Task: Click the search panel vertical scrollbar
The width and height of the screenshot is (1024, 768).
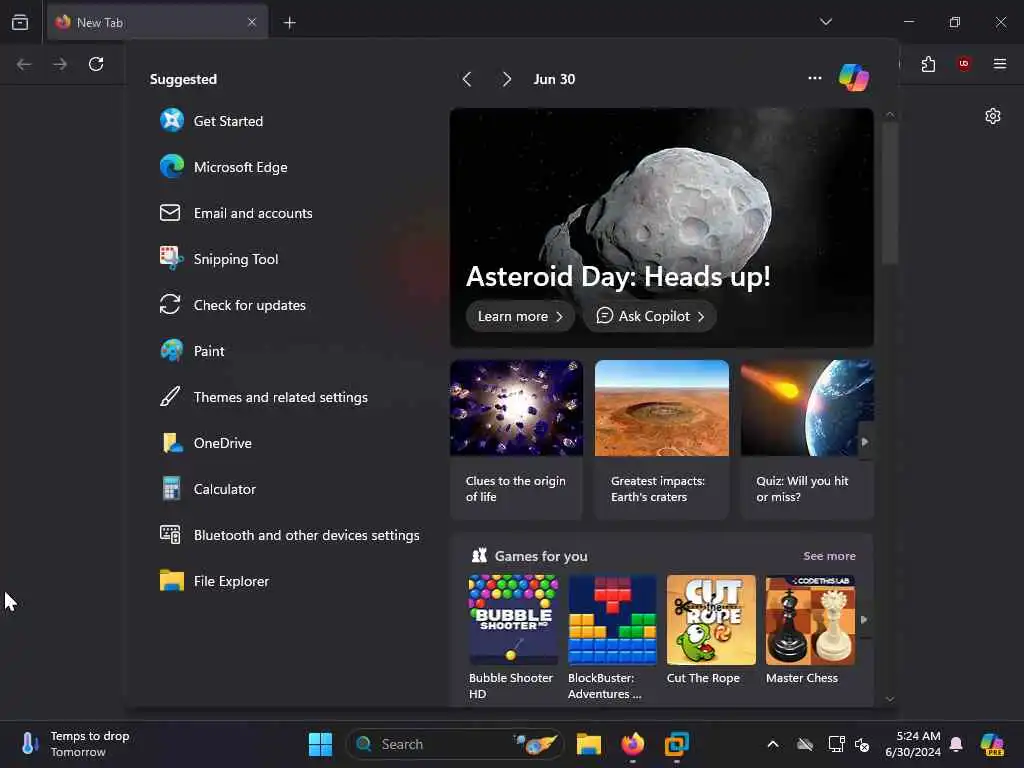Action: [x=889, y=193]
